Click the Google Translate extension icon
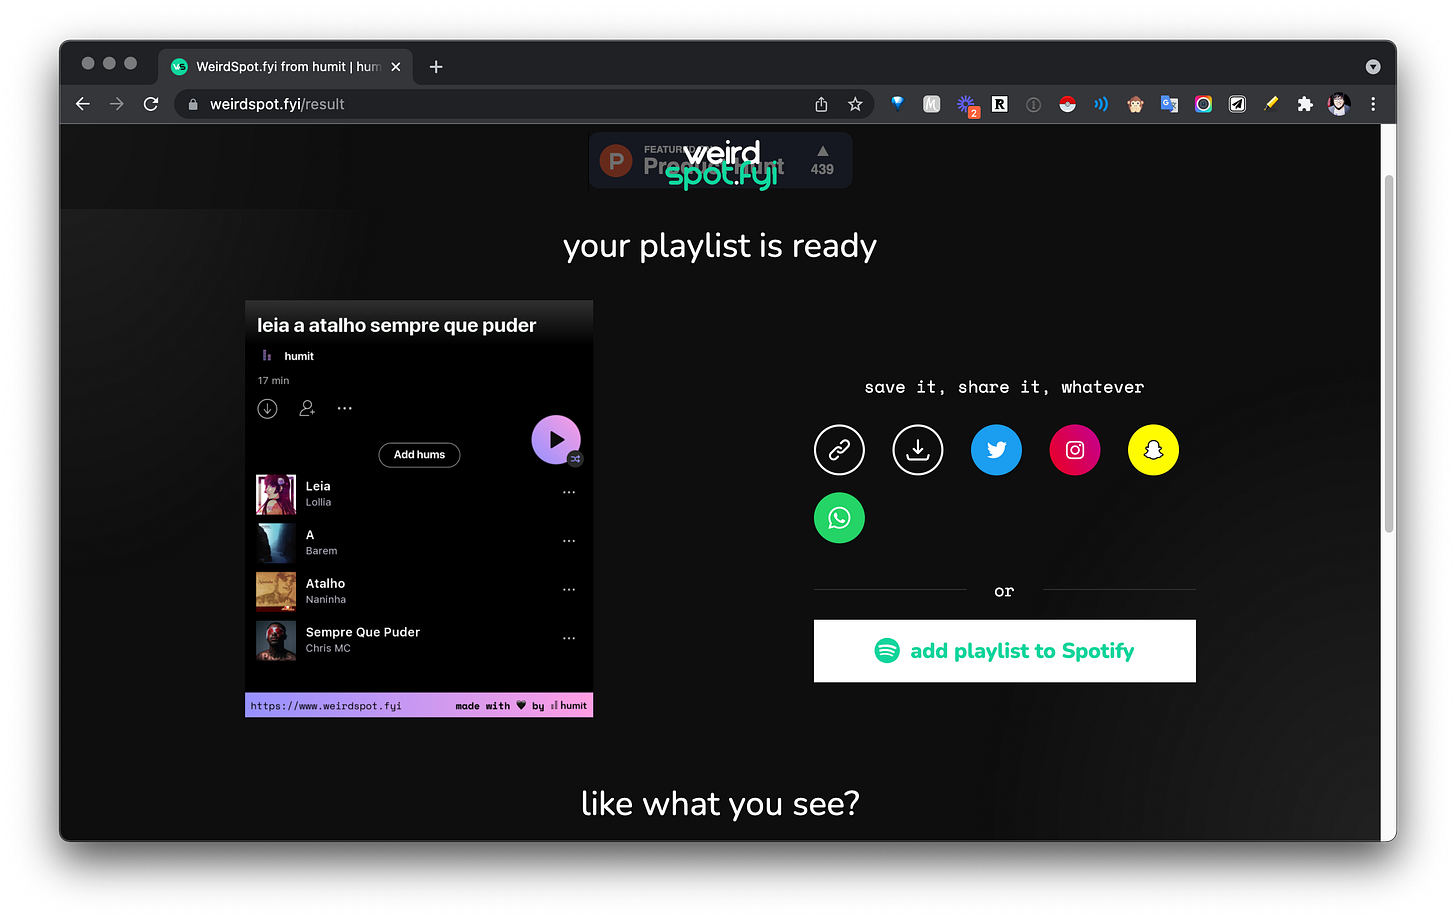This screenshot has height=920, width=1456. pyautogui.click(x=1169, y=104)
